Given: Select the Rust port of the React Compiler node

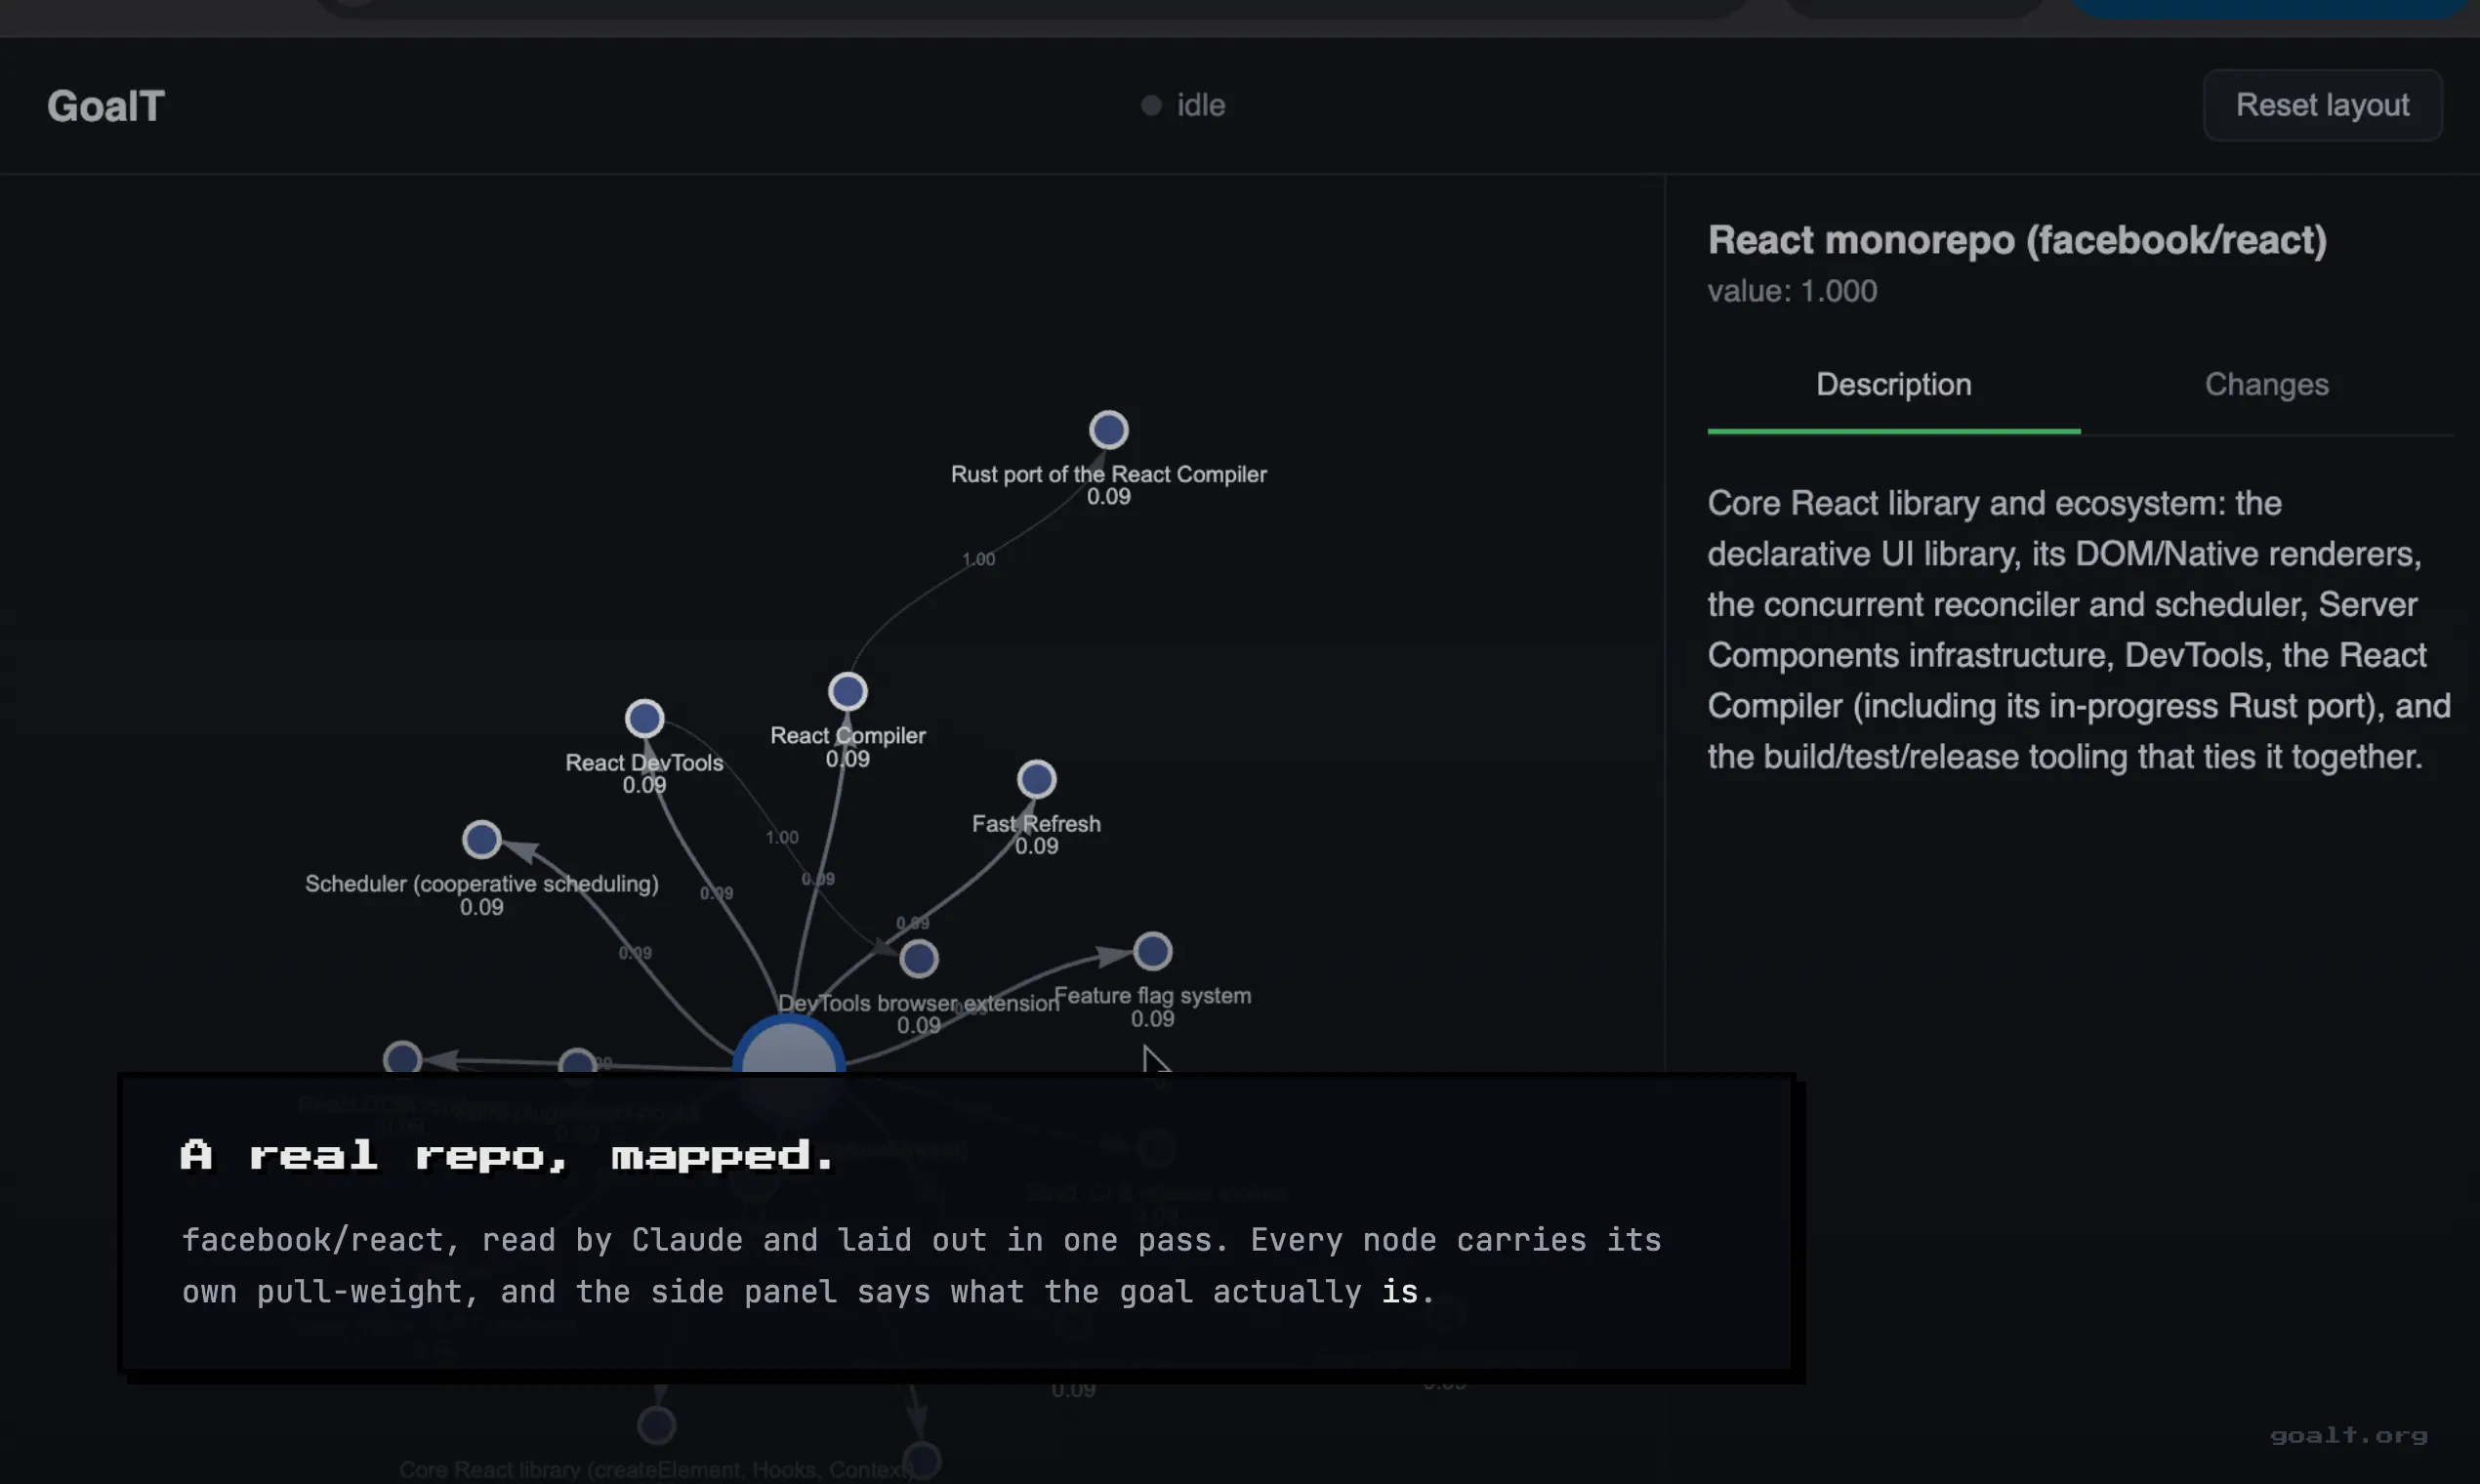Looking at the screenshot, I should (x=1108, y=430).
